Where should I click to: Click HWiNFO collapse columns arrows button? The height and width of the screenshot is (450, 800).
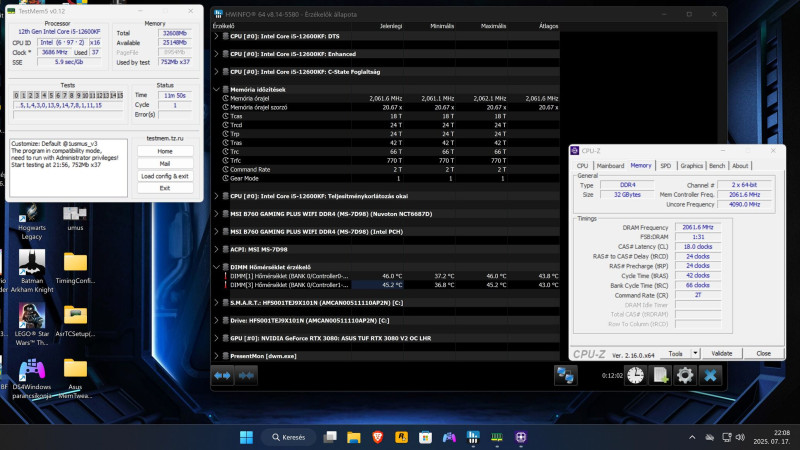(x=246, y=376)
